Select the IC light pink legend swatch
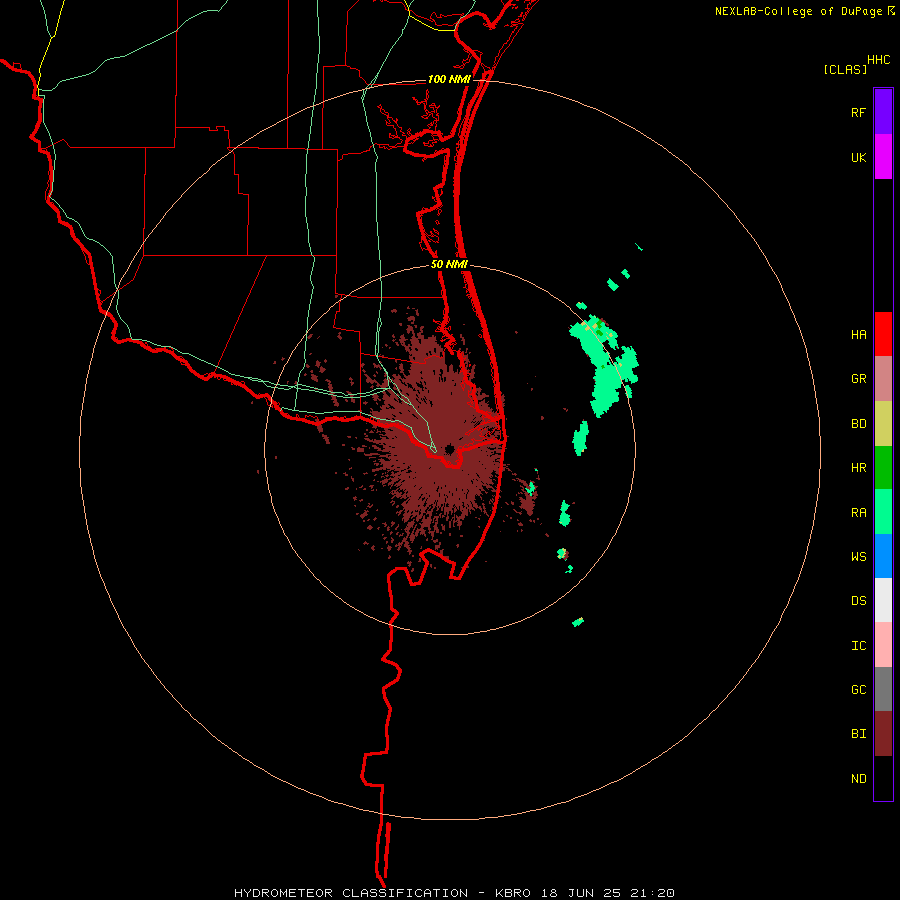Screen dimensions: 900x900 tap(883, 645)
